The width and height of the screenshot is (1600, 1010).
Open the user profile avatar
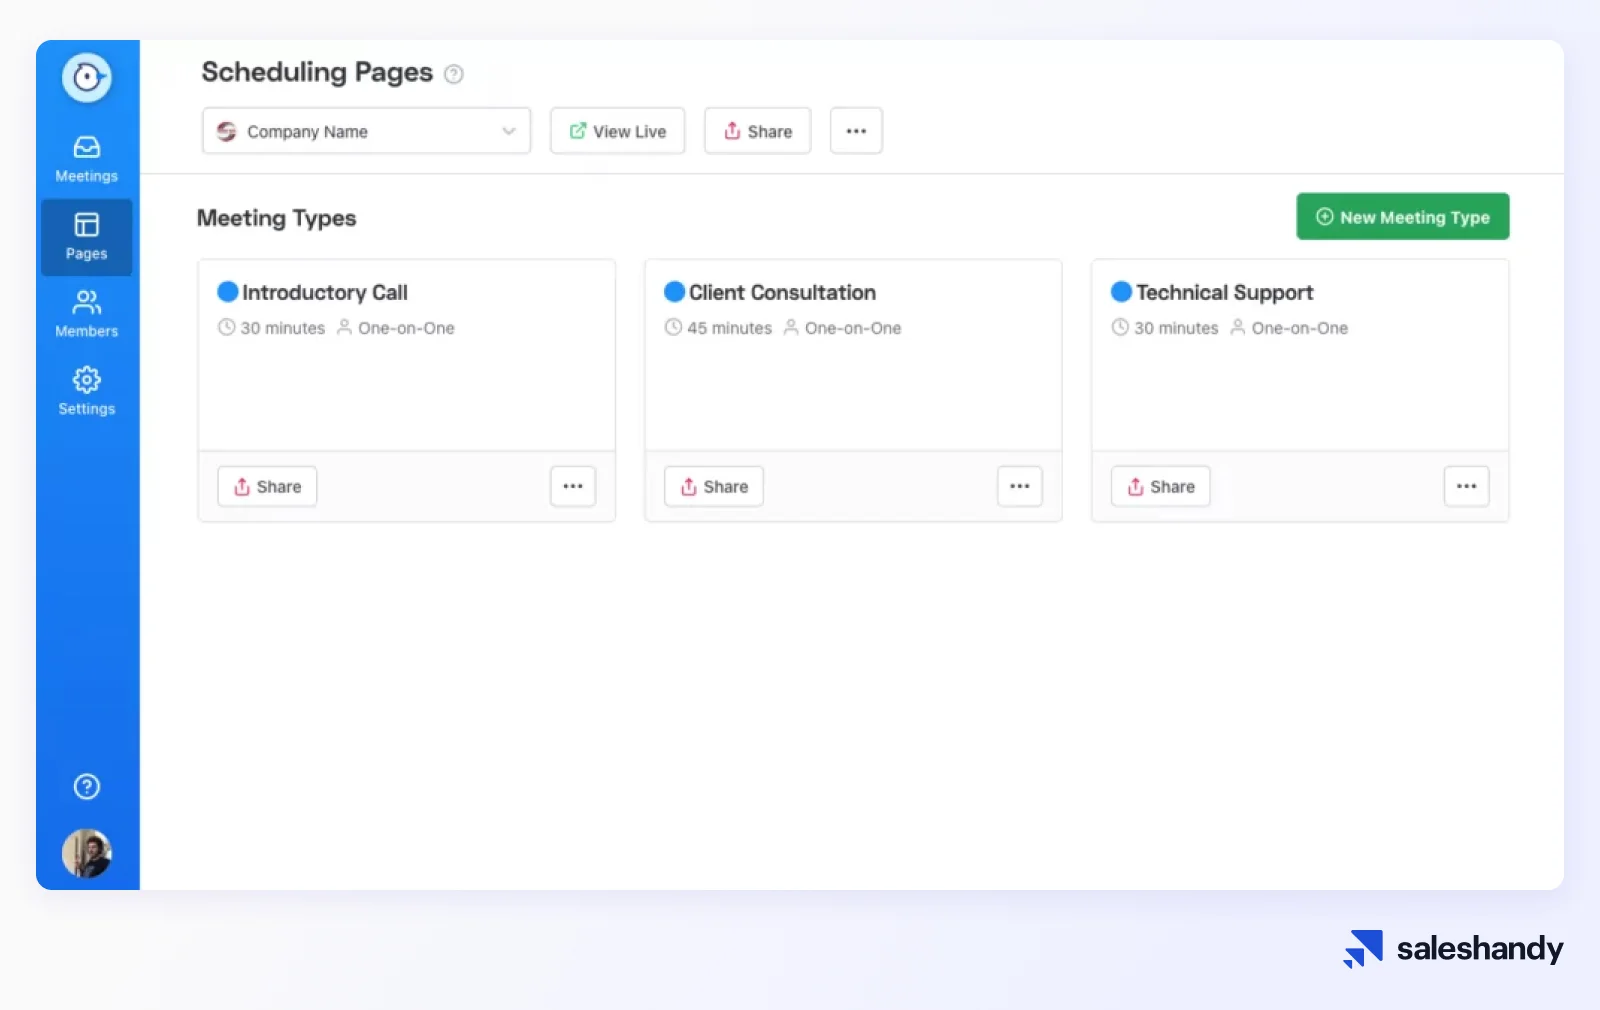click(87, 854)
